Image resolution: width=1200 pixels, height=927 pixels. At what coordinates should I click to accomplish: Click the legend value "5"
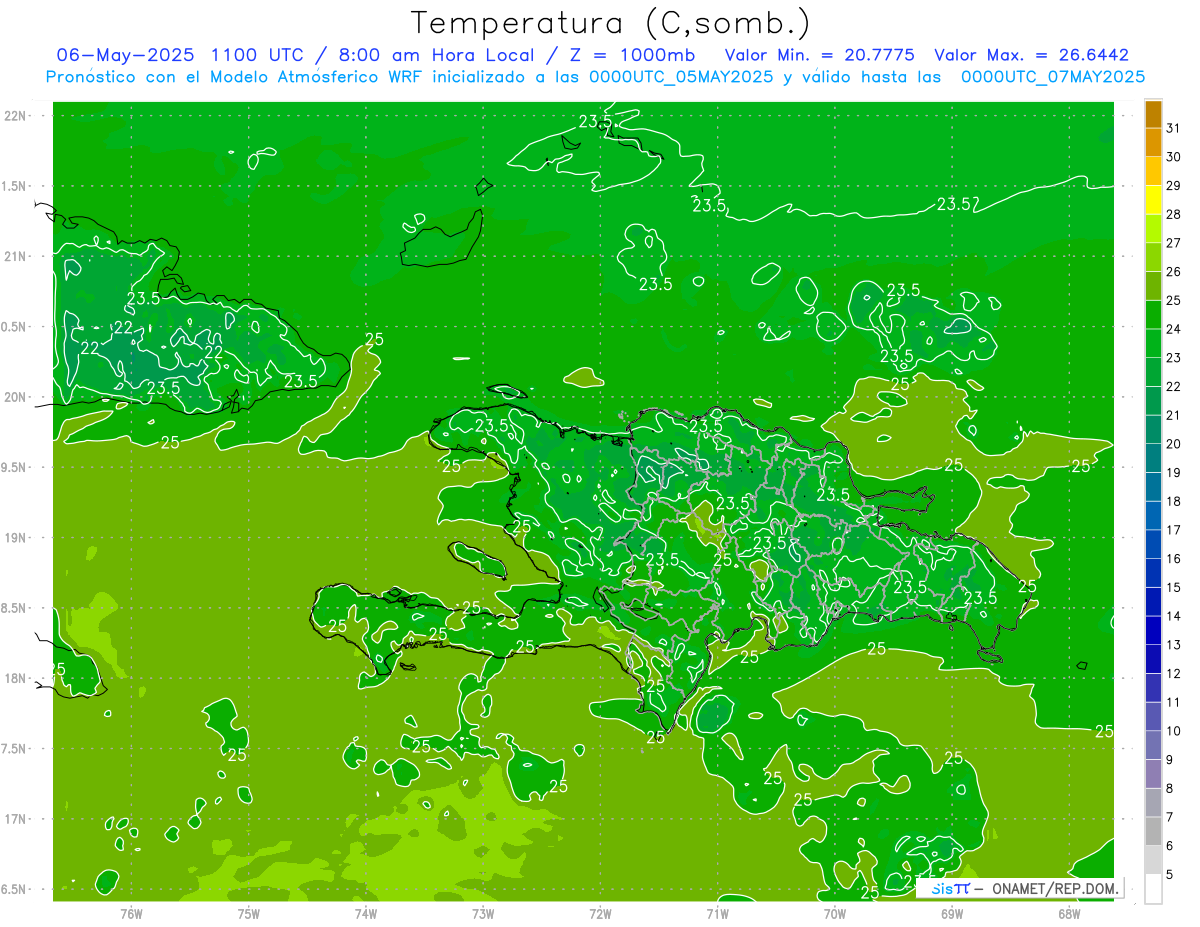click(1170, 874)
